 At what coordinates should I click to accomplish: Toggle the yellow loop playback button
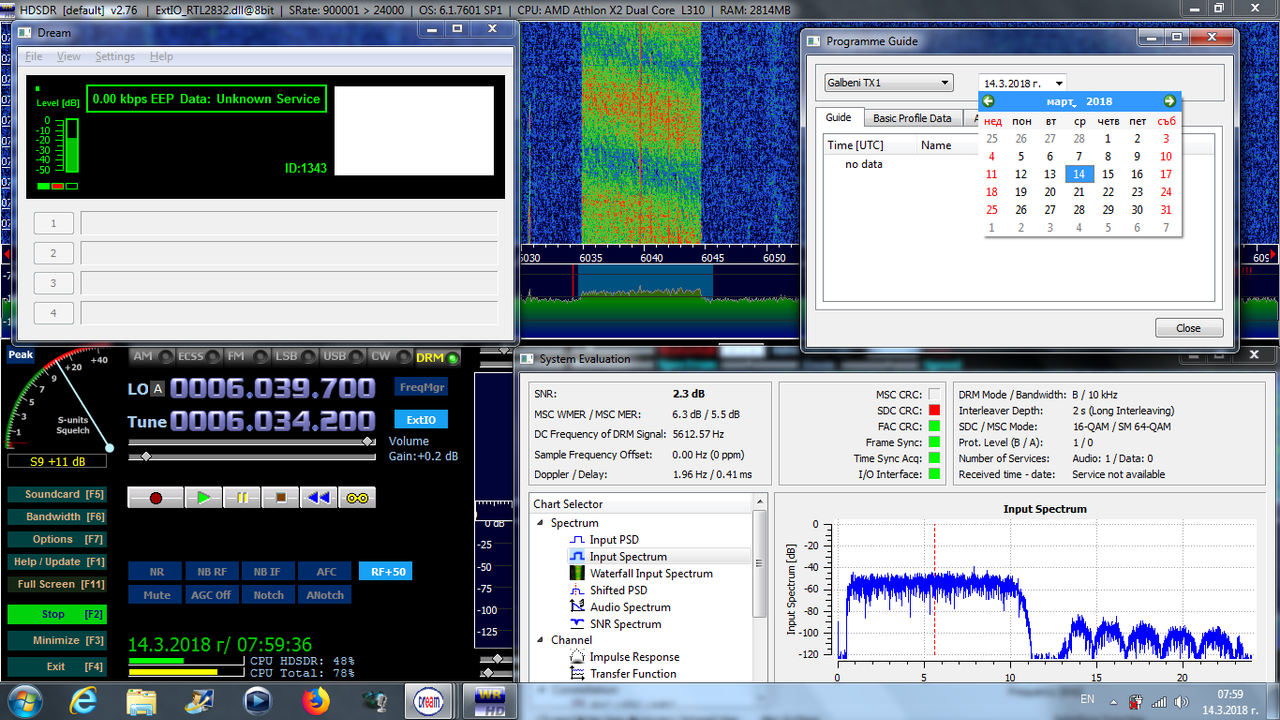[x=357, y=497]
